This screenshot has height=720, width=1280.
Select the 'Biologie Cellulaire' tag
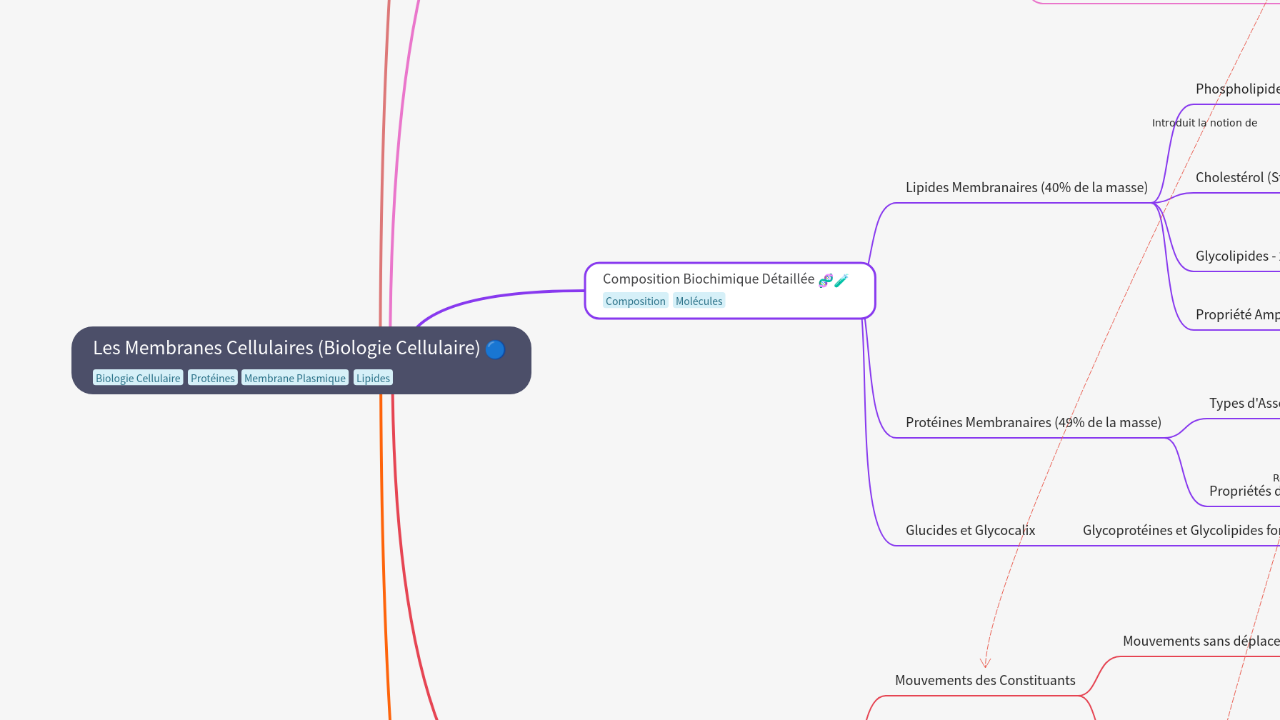[x=138, y=377]
